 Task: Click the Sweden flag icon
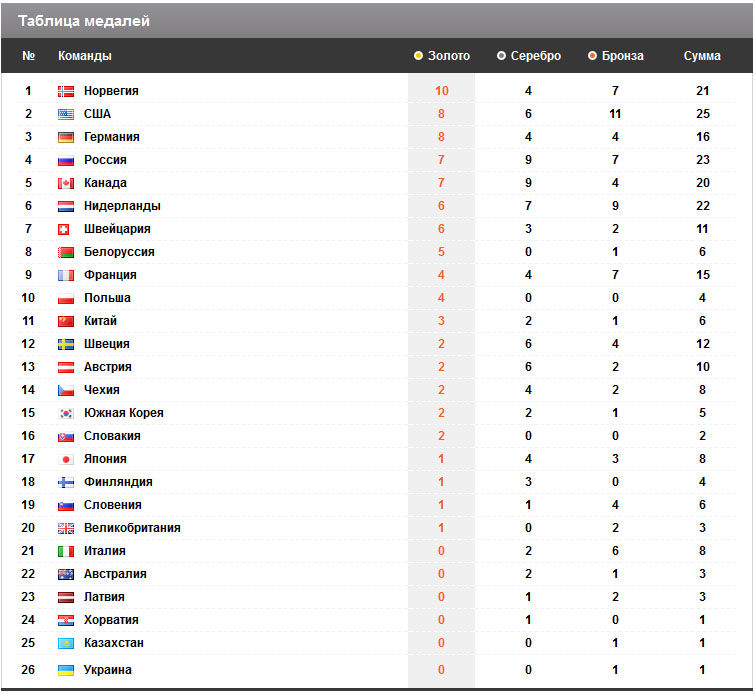(x=66, y=344)
